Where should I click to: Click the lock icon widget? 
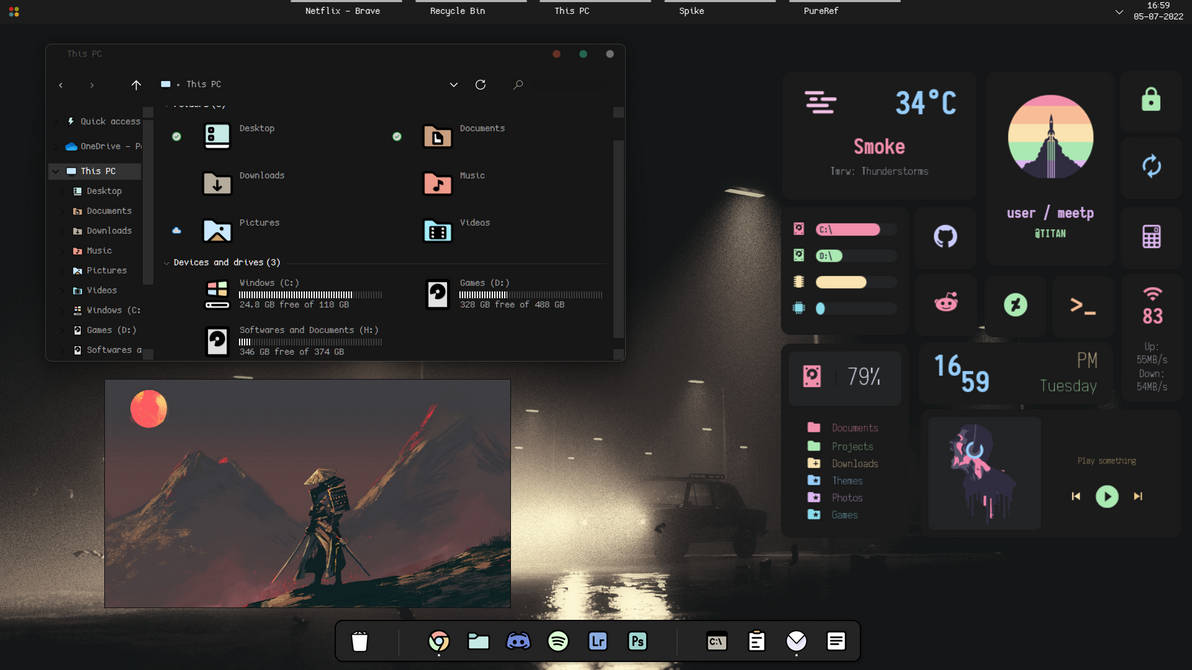click(x=1151, y=100)
